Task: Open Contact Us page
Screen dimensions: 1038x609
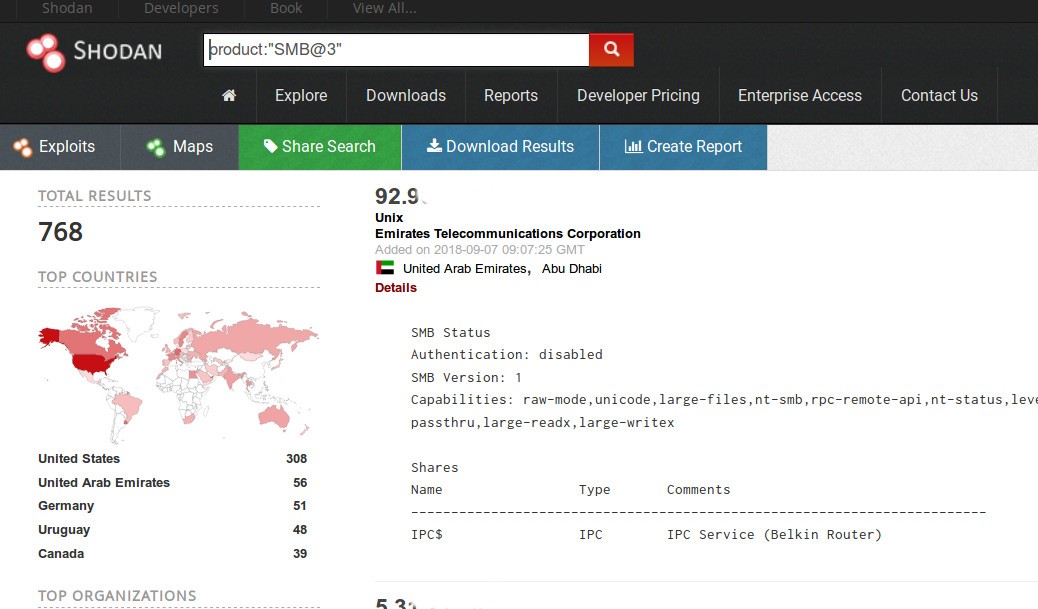Action: 939,95
